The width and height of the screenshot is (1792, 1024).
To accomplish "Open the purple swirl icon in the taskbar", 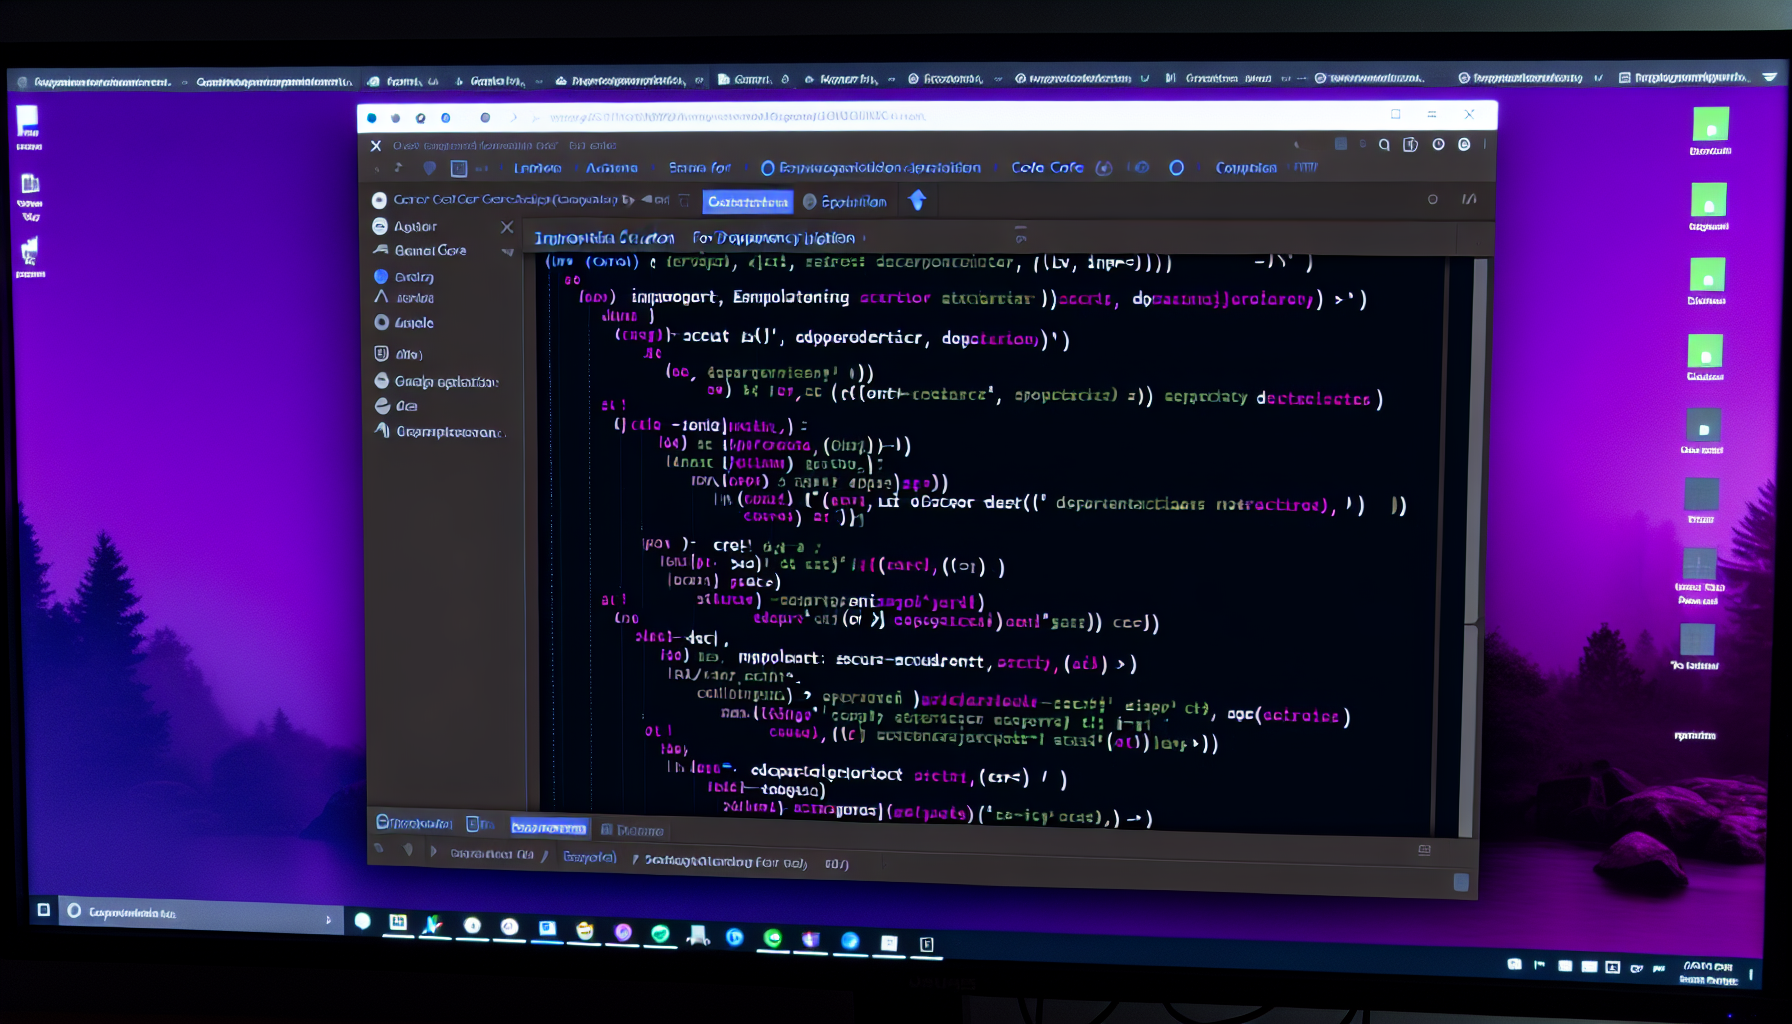I will (623, 933).
